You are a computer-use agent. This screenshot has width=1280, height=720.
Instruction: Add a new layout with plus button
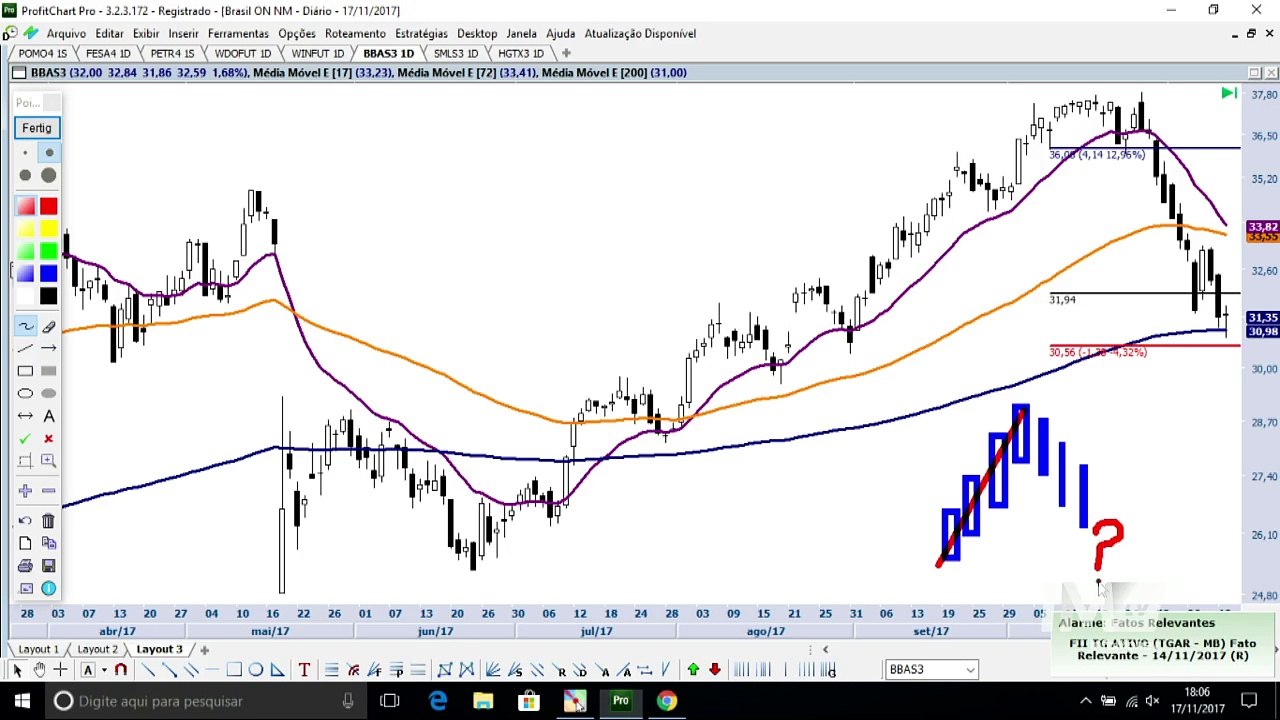point(204,650)
